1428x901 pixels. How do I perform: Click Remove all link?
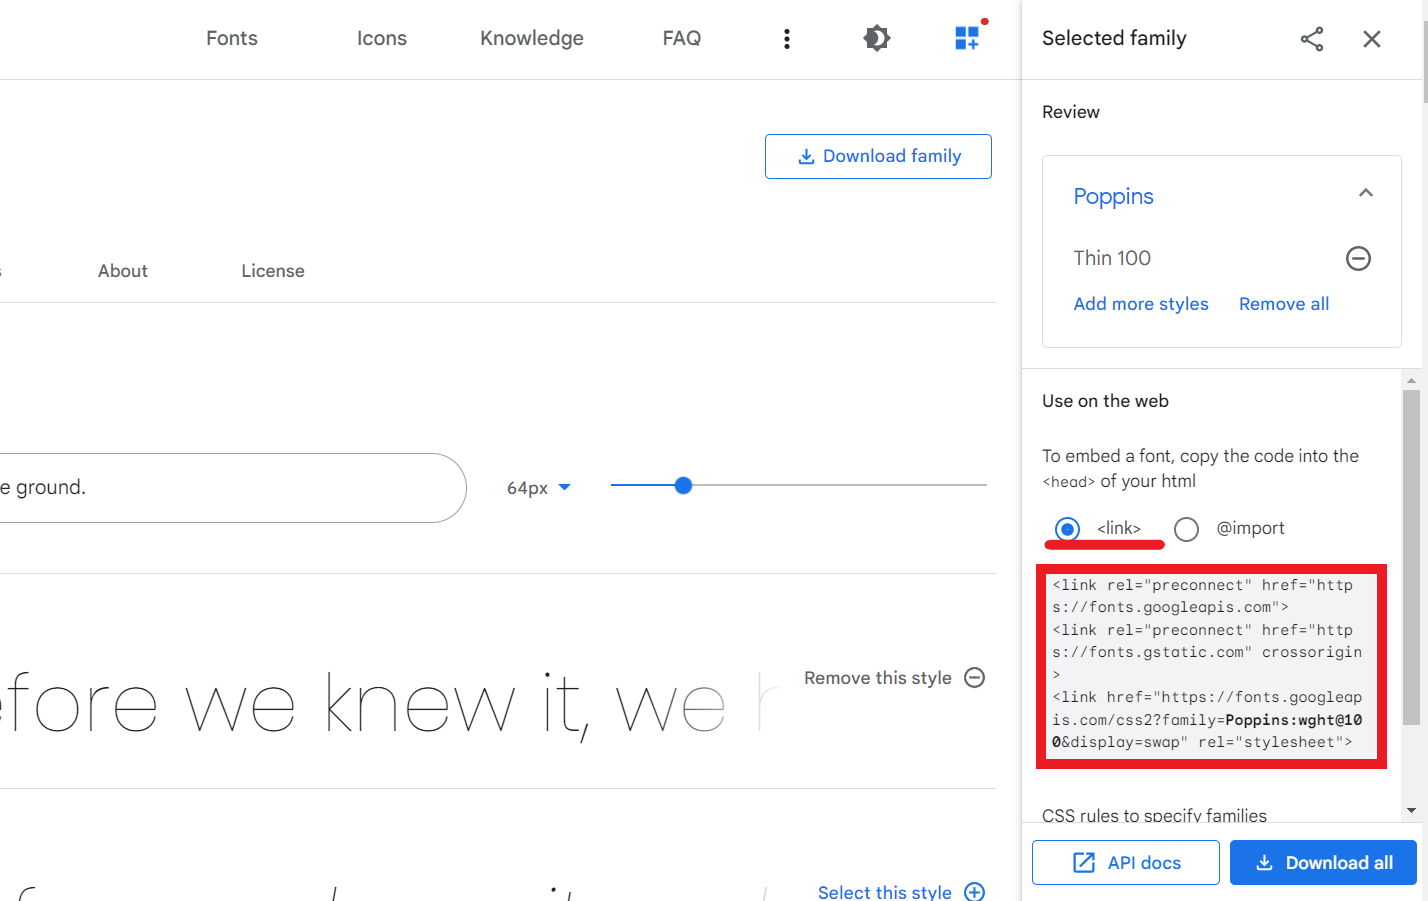(x=1284, y=304)
